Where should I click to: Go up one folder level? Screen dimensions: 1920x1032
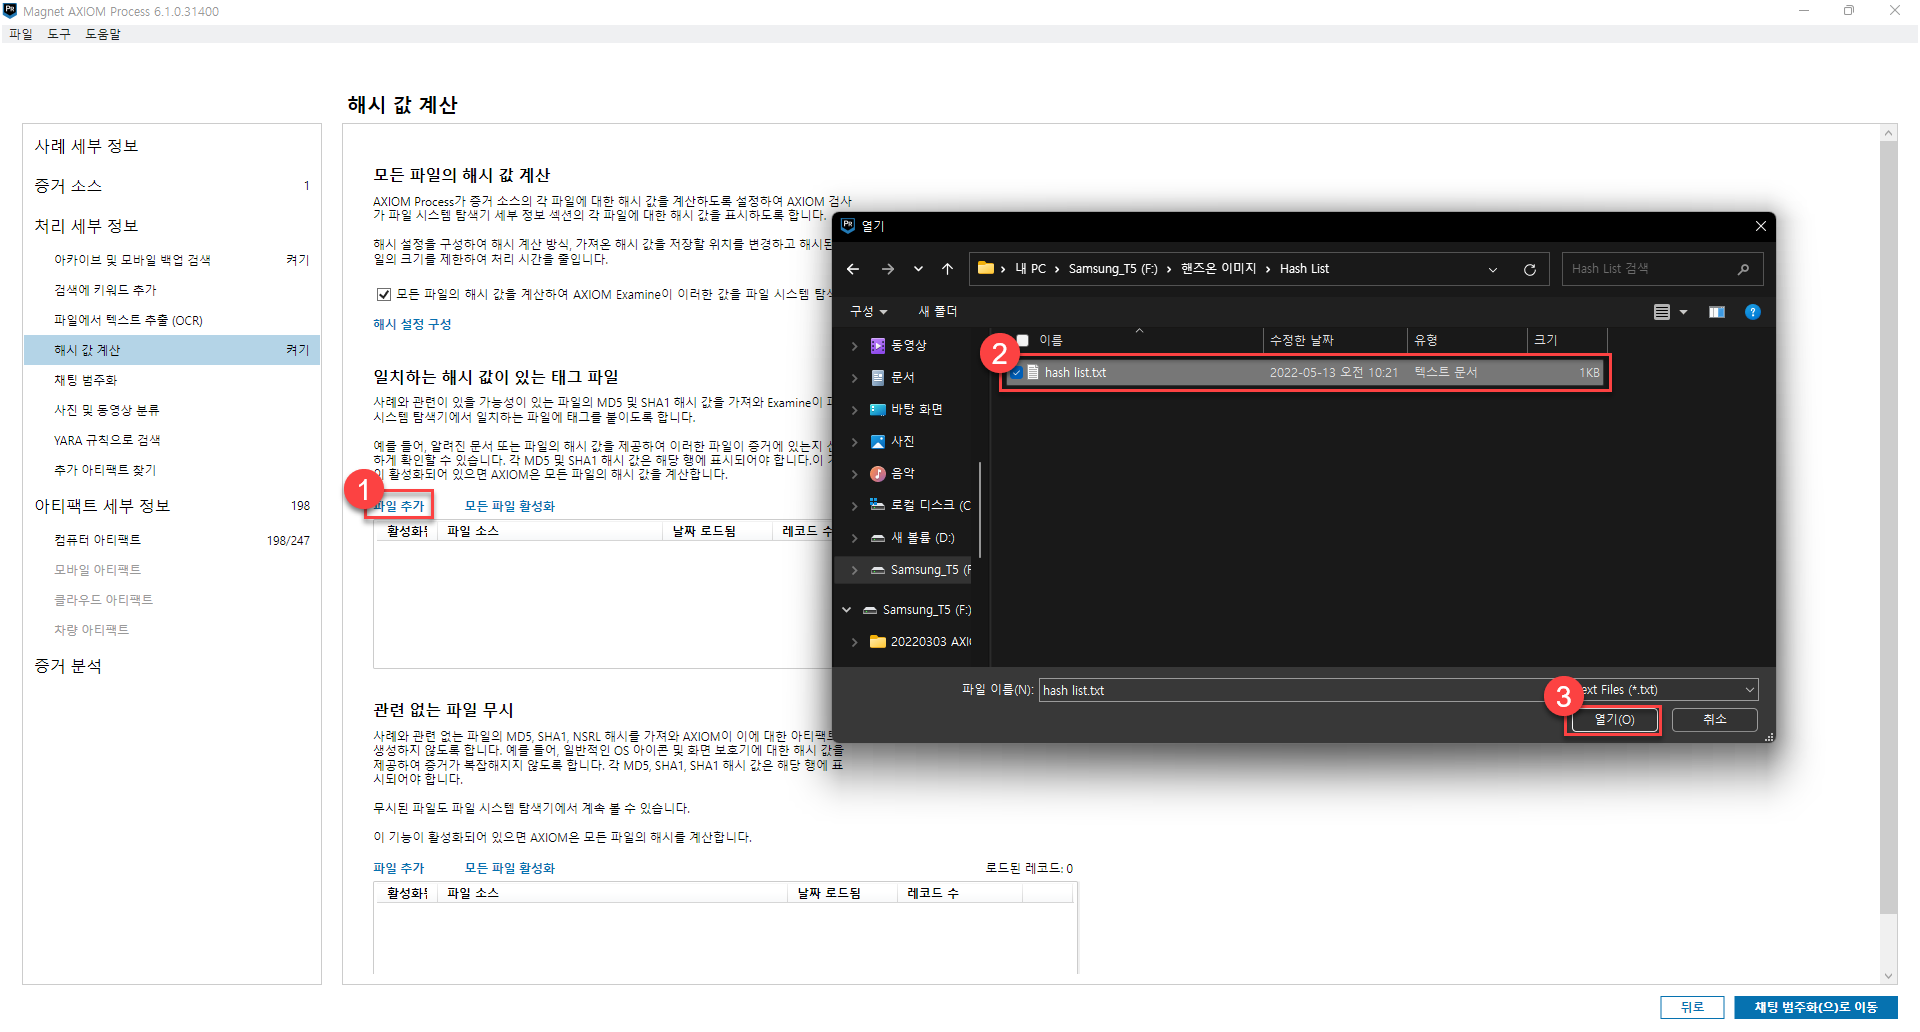947,269
